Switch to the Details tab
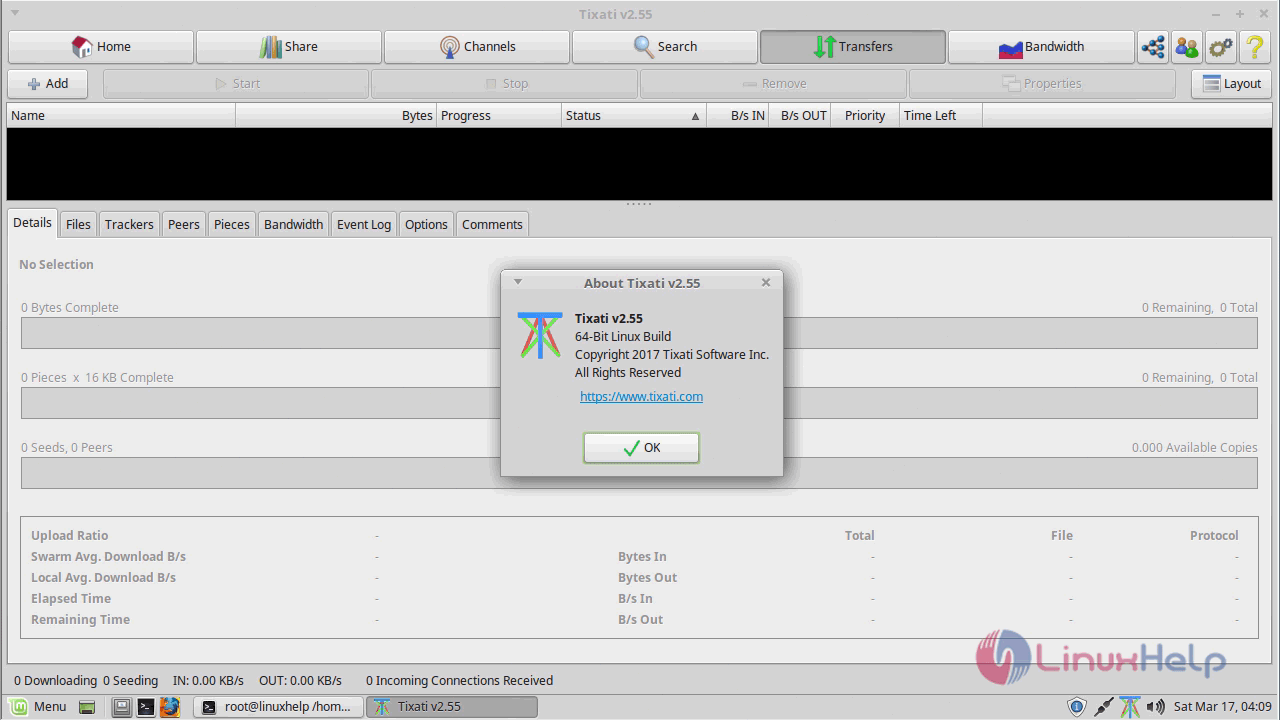This screenshot has height=720, width=1280. (33, 223)
